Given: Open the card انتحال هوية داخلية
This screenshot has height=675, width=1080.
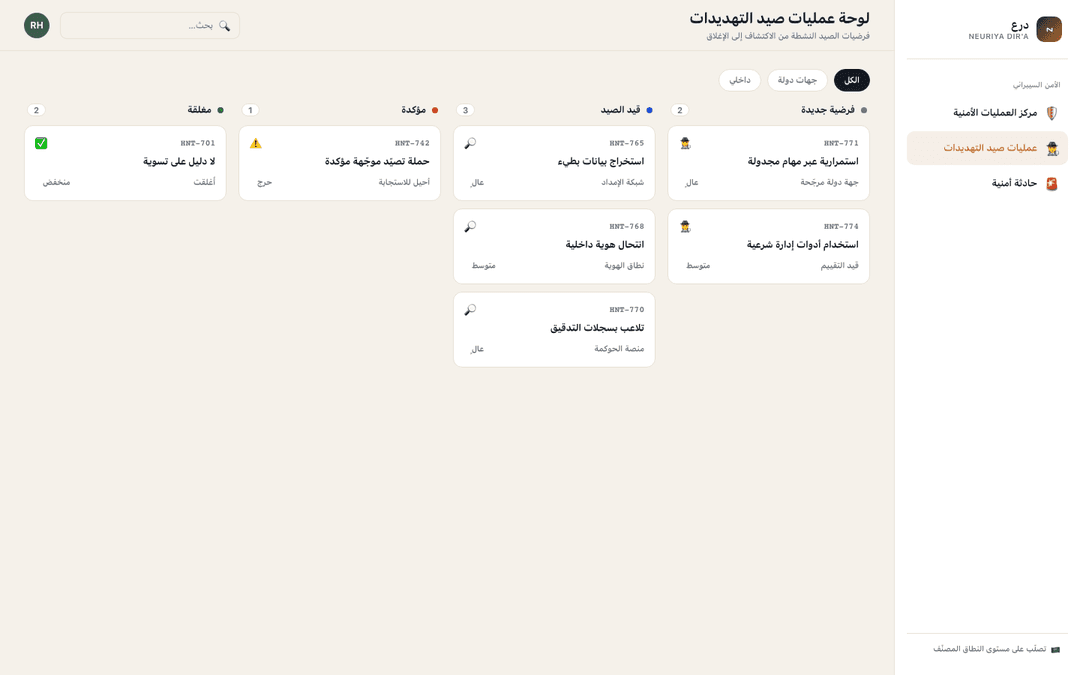Looking at the screenshot, I should click(554, 247).
